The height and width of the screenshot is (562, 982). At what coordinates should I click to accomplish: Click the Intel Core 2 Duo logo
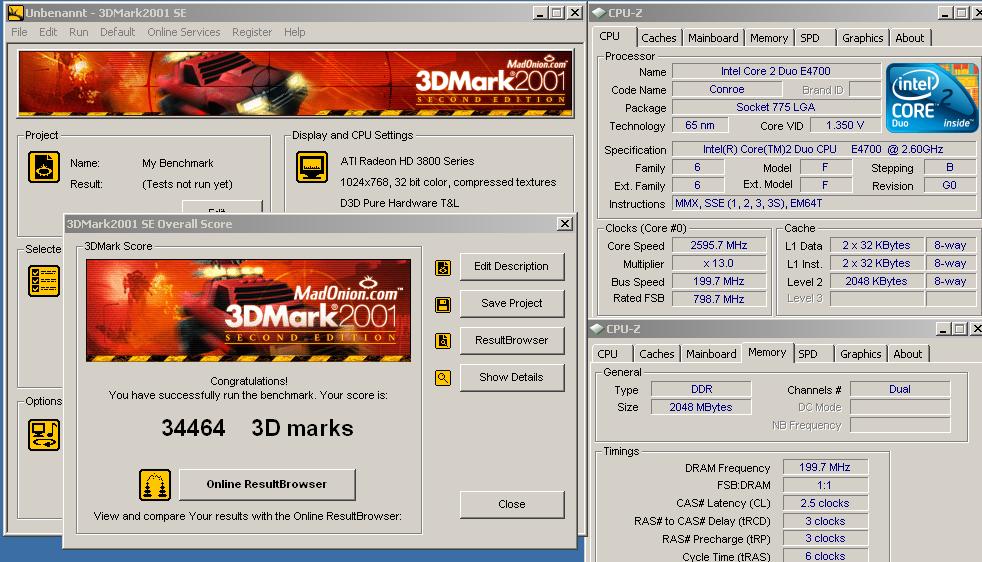pyautogui.click(x=932, y=97)
